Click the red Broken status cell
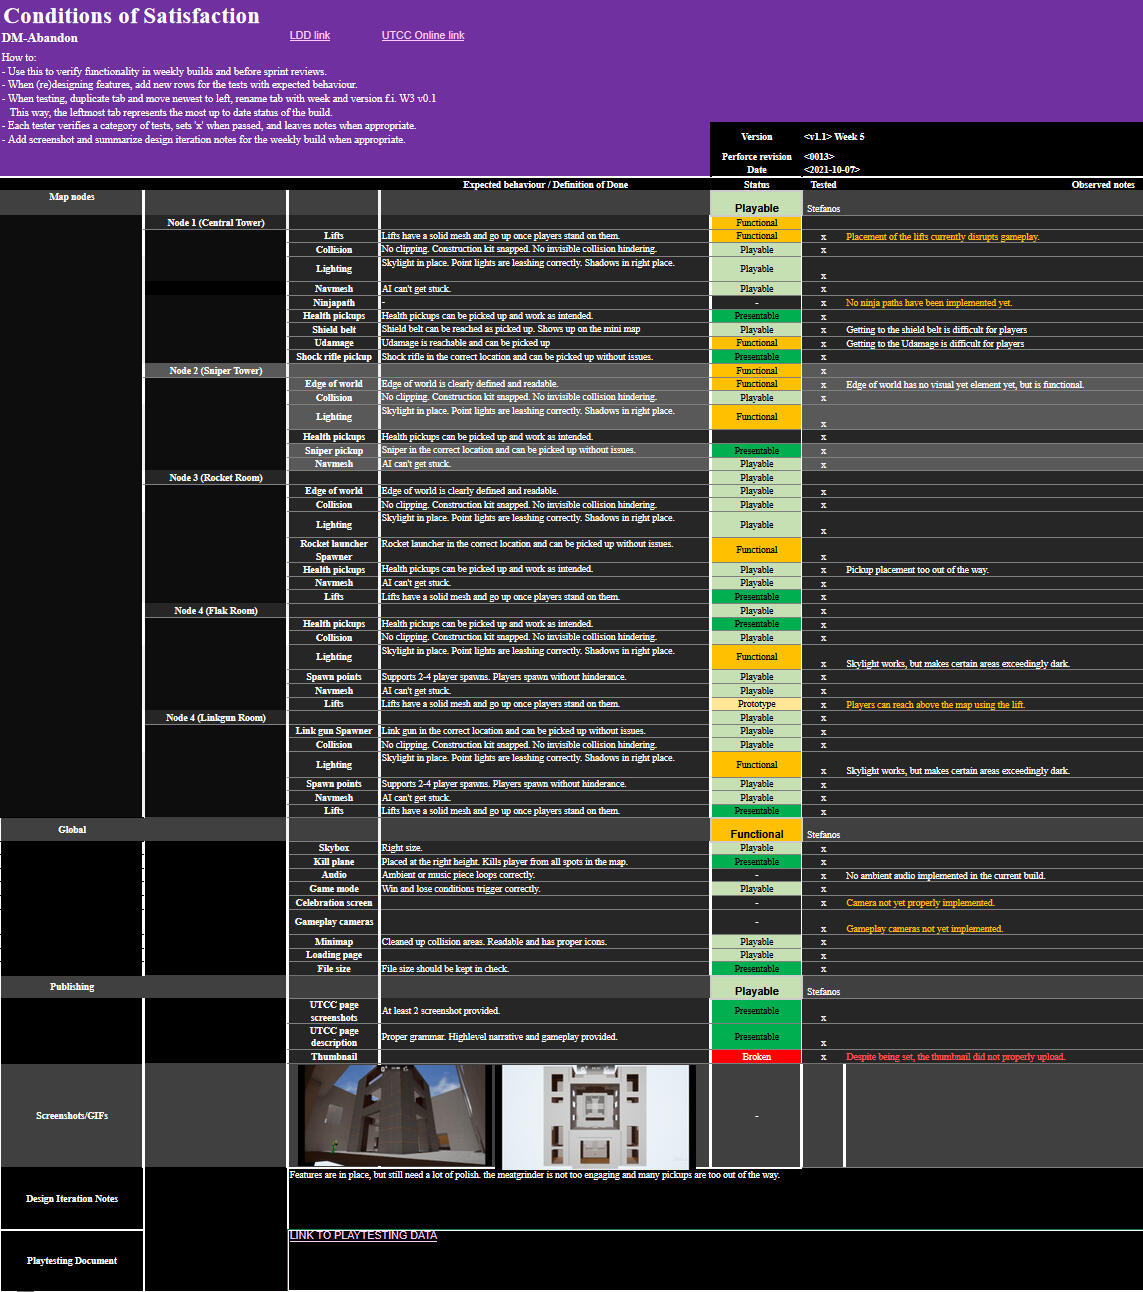This screenshot has height=1292, width=1143. coord(756,1057)
